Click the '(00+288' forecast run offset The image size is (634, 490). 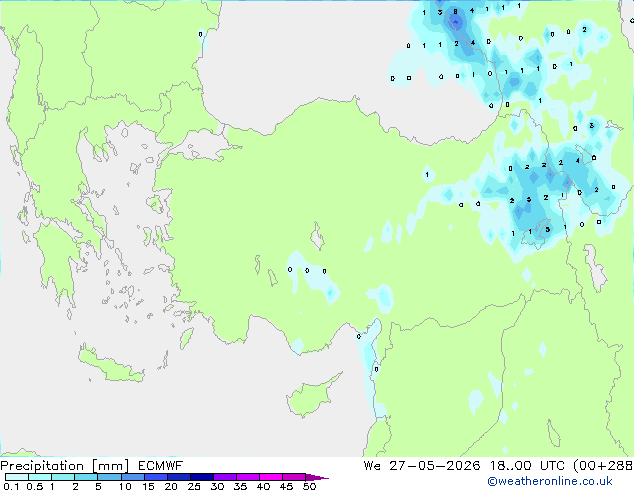tap(603, 466)
